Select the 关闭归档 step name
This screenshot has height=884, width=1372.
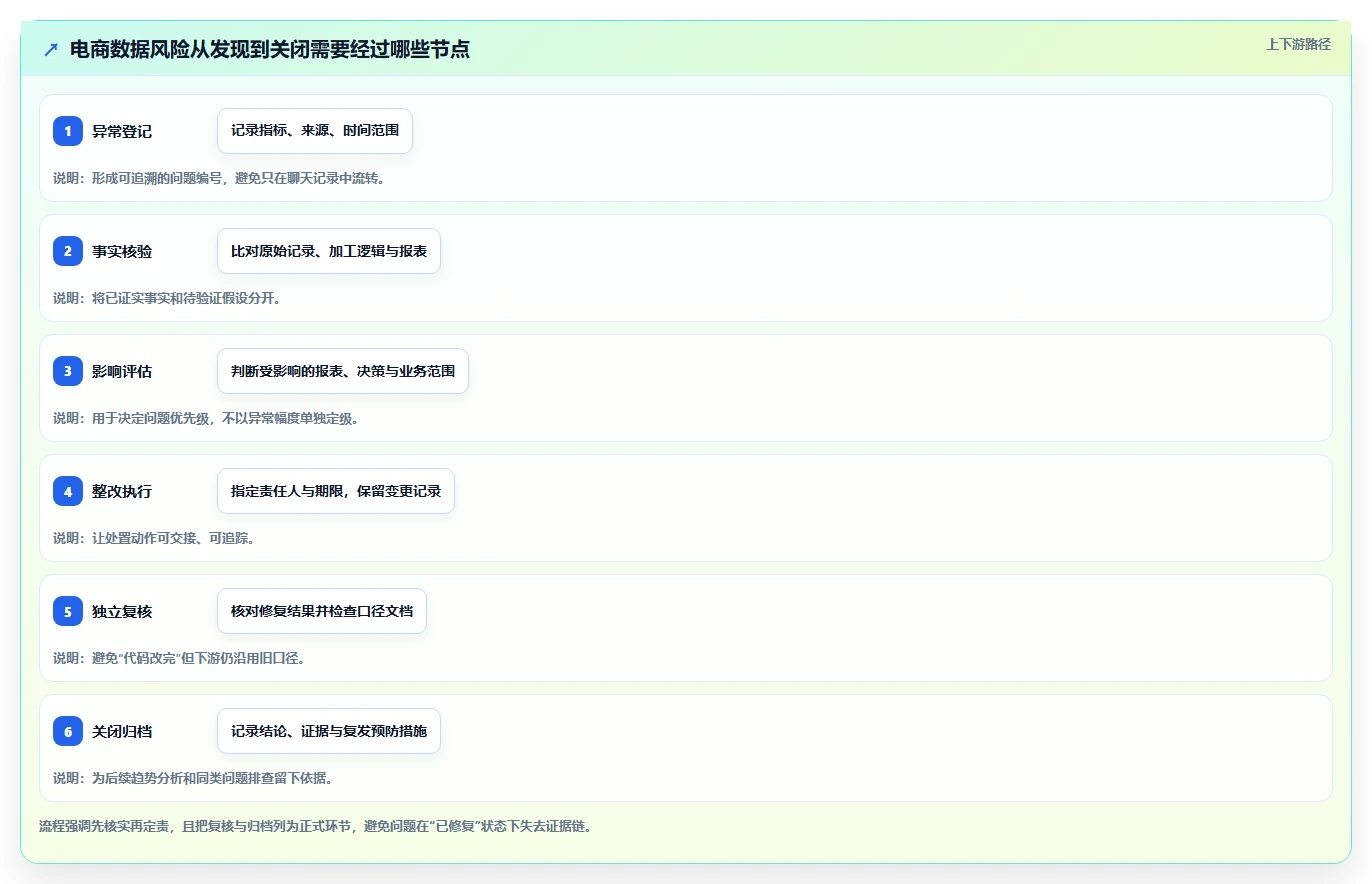click(122, 731)
